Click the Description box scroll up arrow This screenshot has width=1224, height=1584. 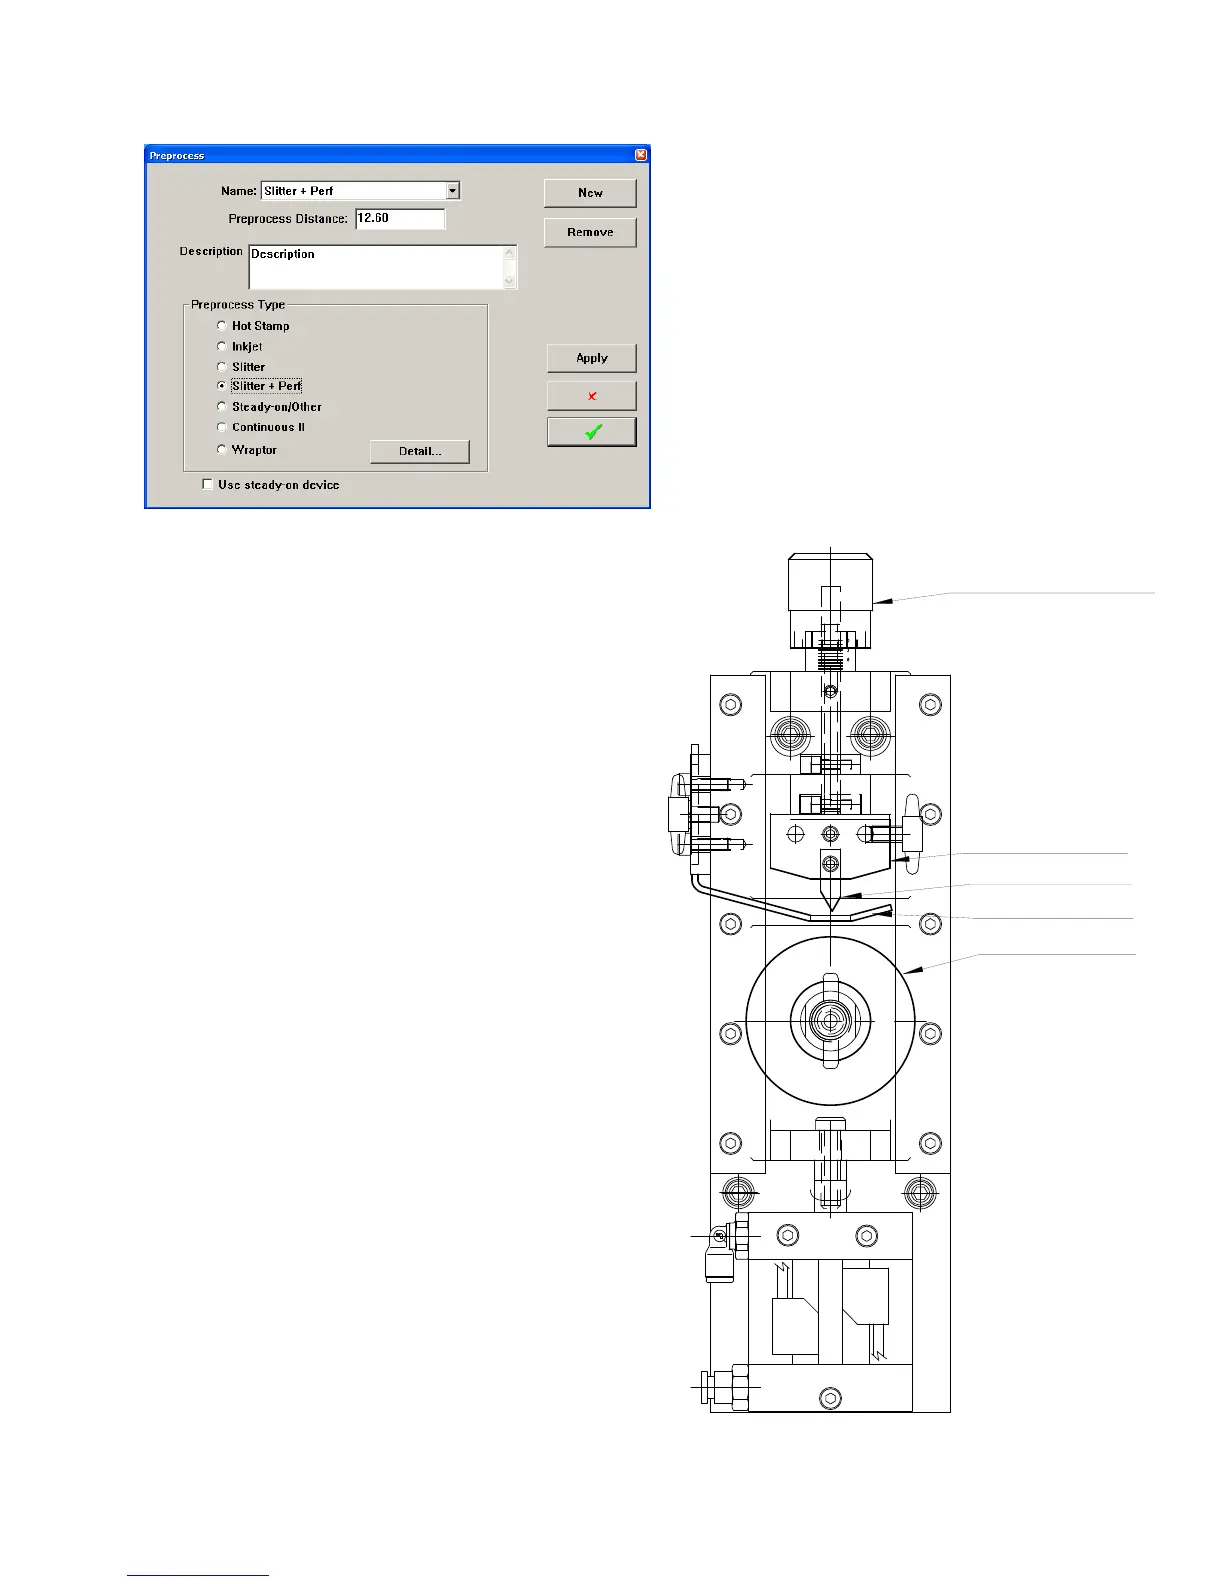[x=510, y=252]
